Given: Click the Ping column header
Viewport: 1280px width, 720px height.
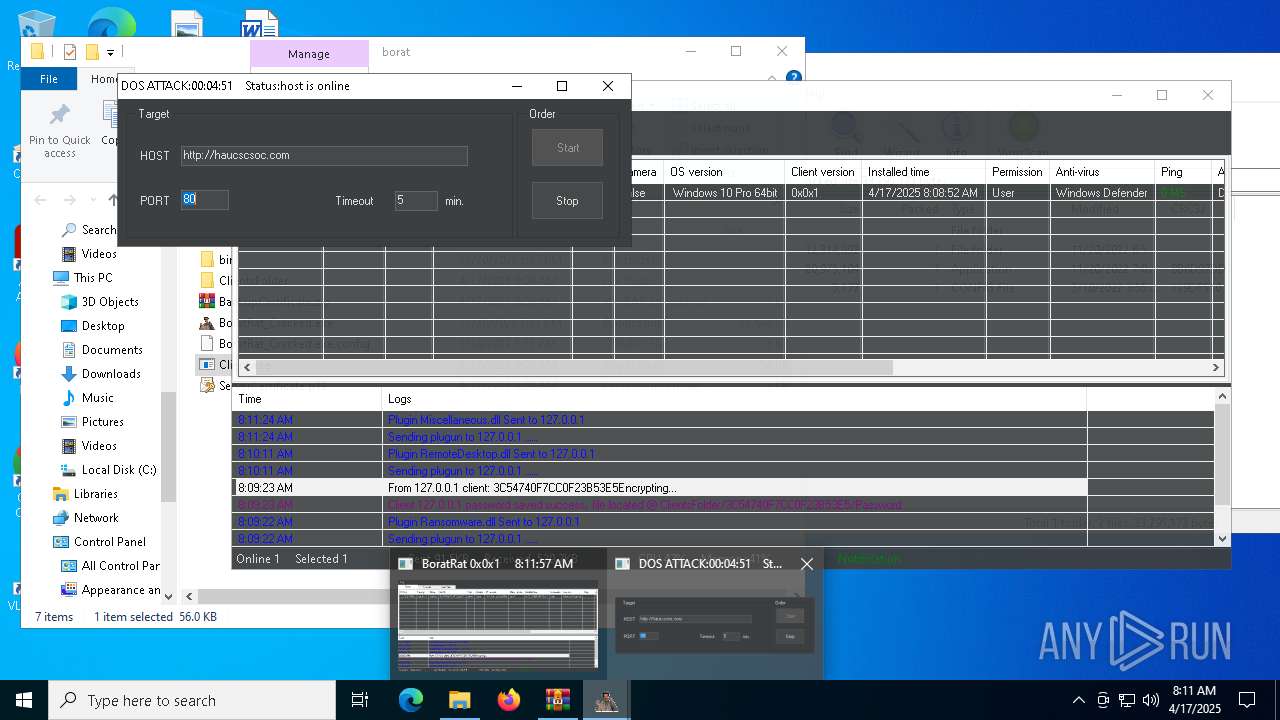Looking at the screenshot, I should click(1183, 172).
